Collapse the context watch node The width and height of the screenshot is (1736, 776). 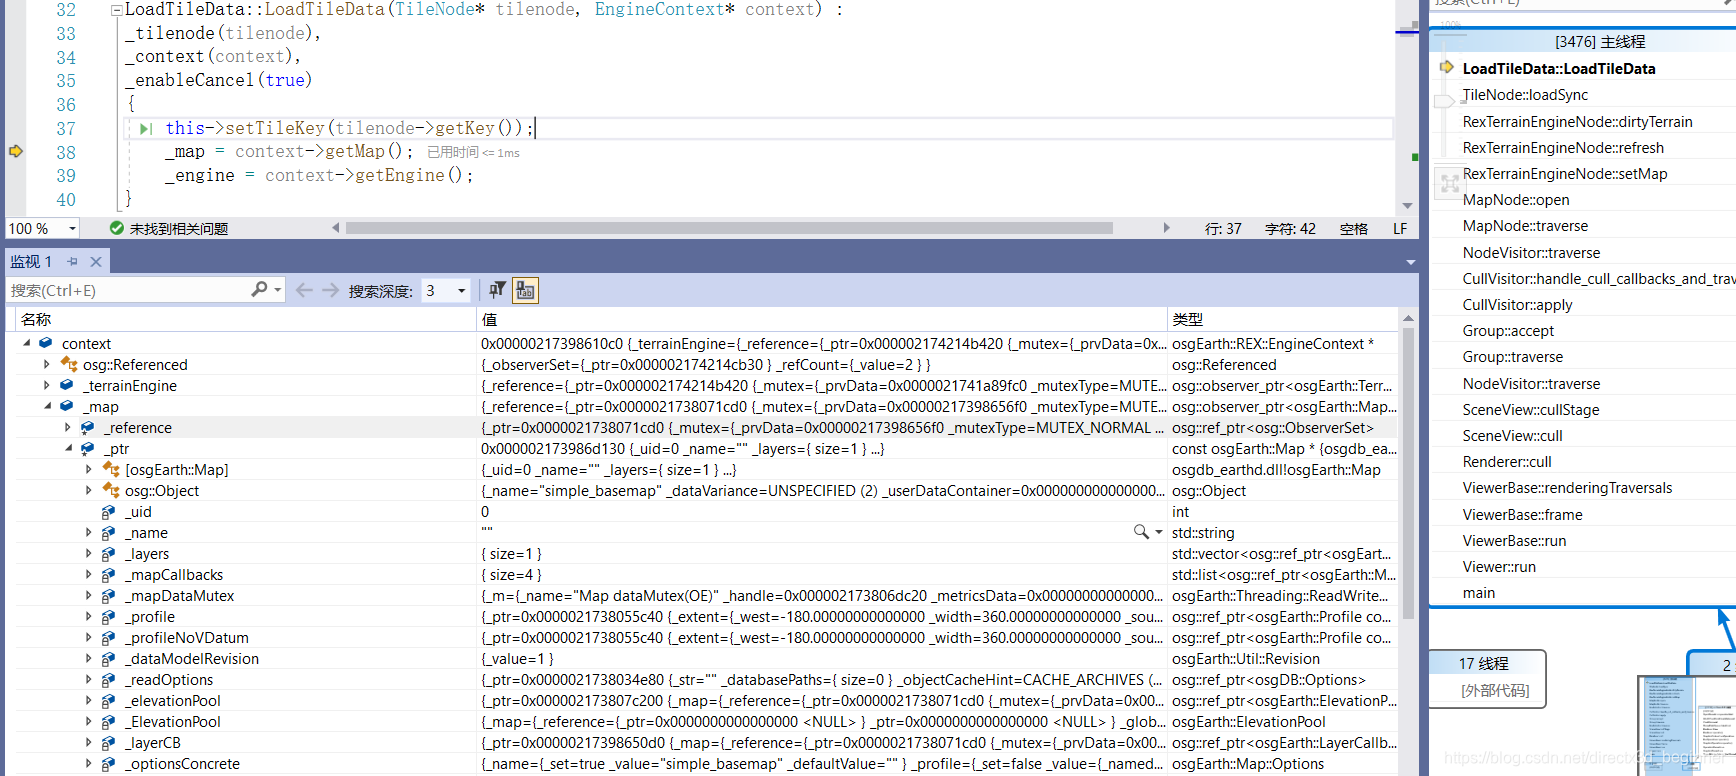pyautogui.click(x=27, y=343)
